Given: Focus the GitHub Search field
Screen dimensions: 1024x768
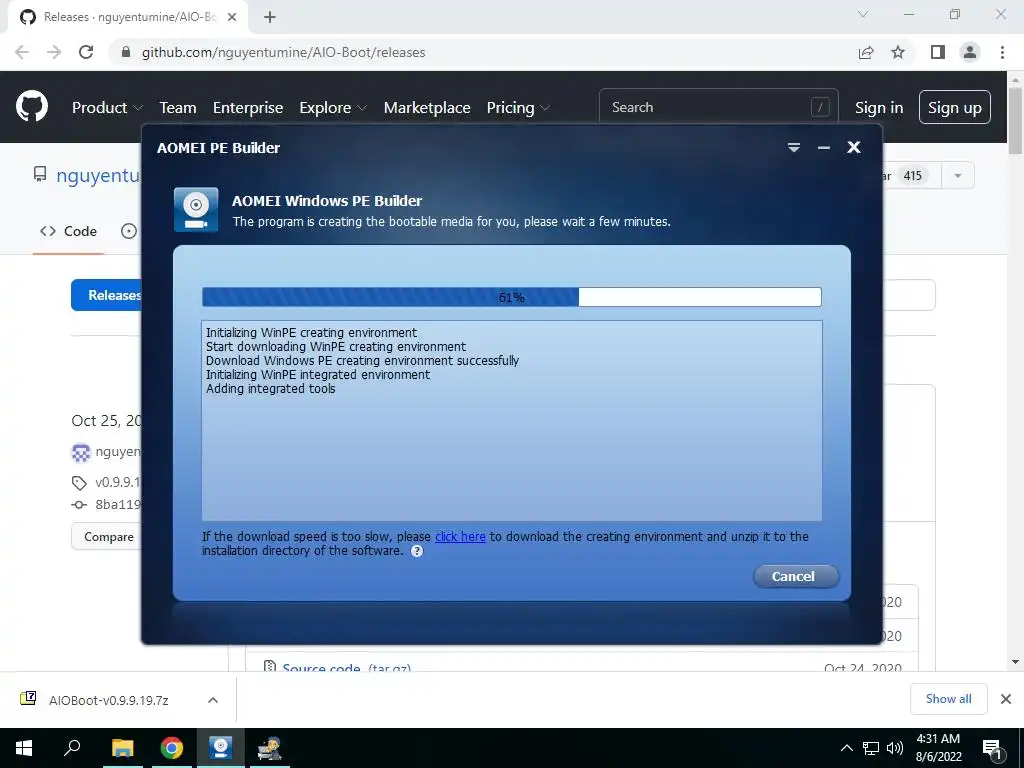Looking at the screenshot, I should (718, 106).
